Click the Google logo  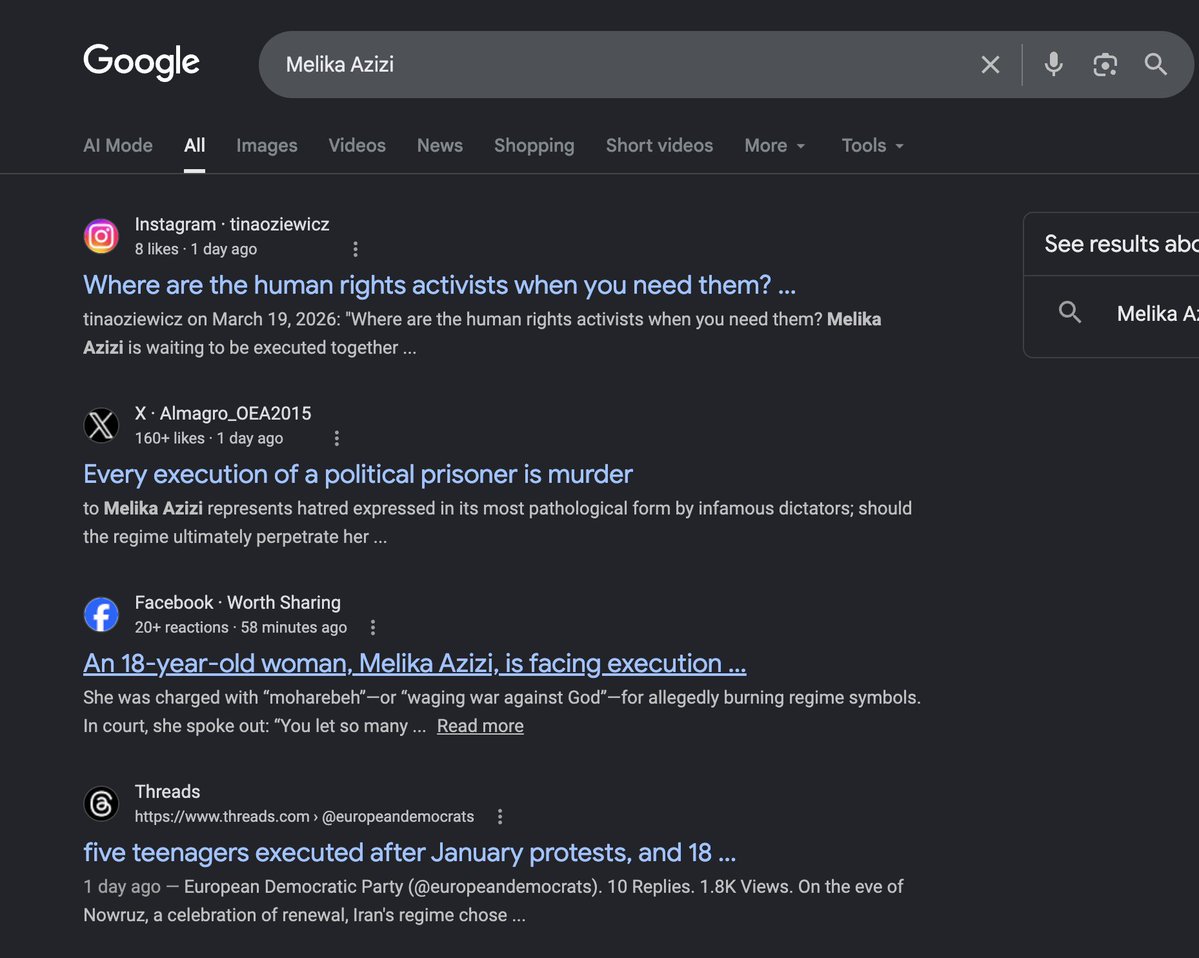(x=141, y=62)
